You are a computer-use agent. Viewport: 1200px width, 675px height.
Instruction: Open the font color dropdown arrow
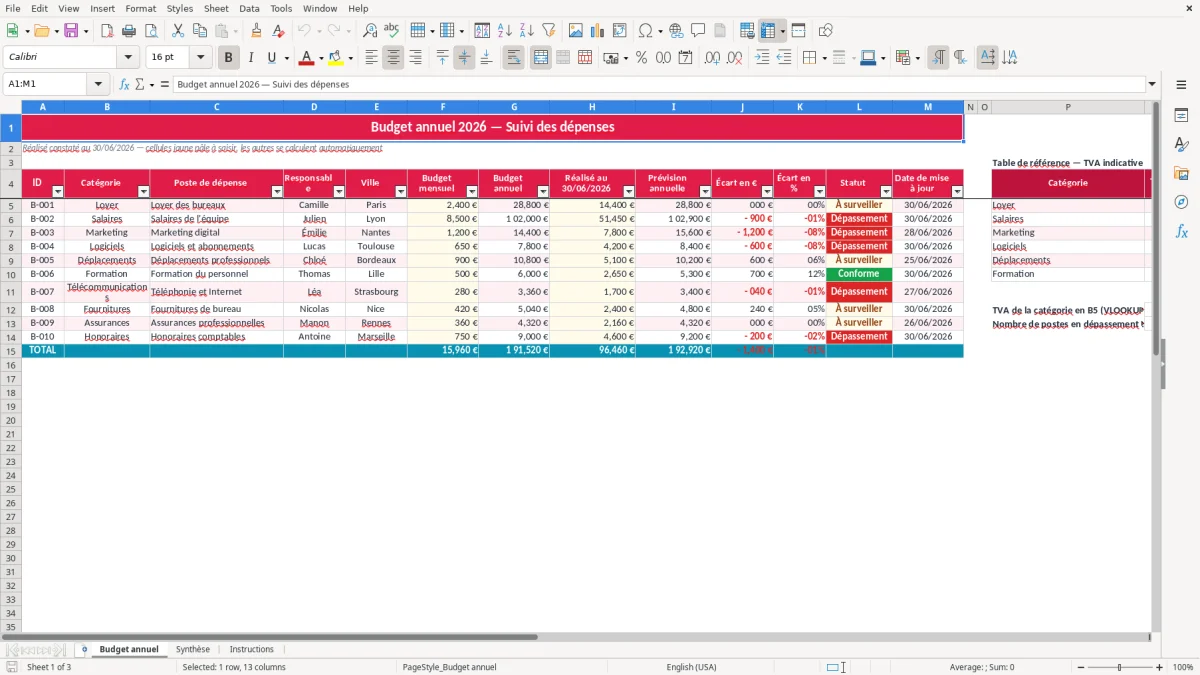point(320,58)
